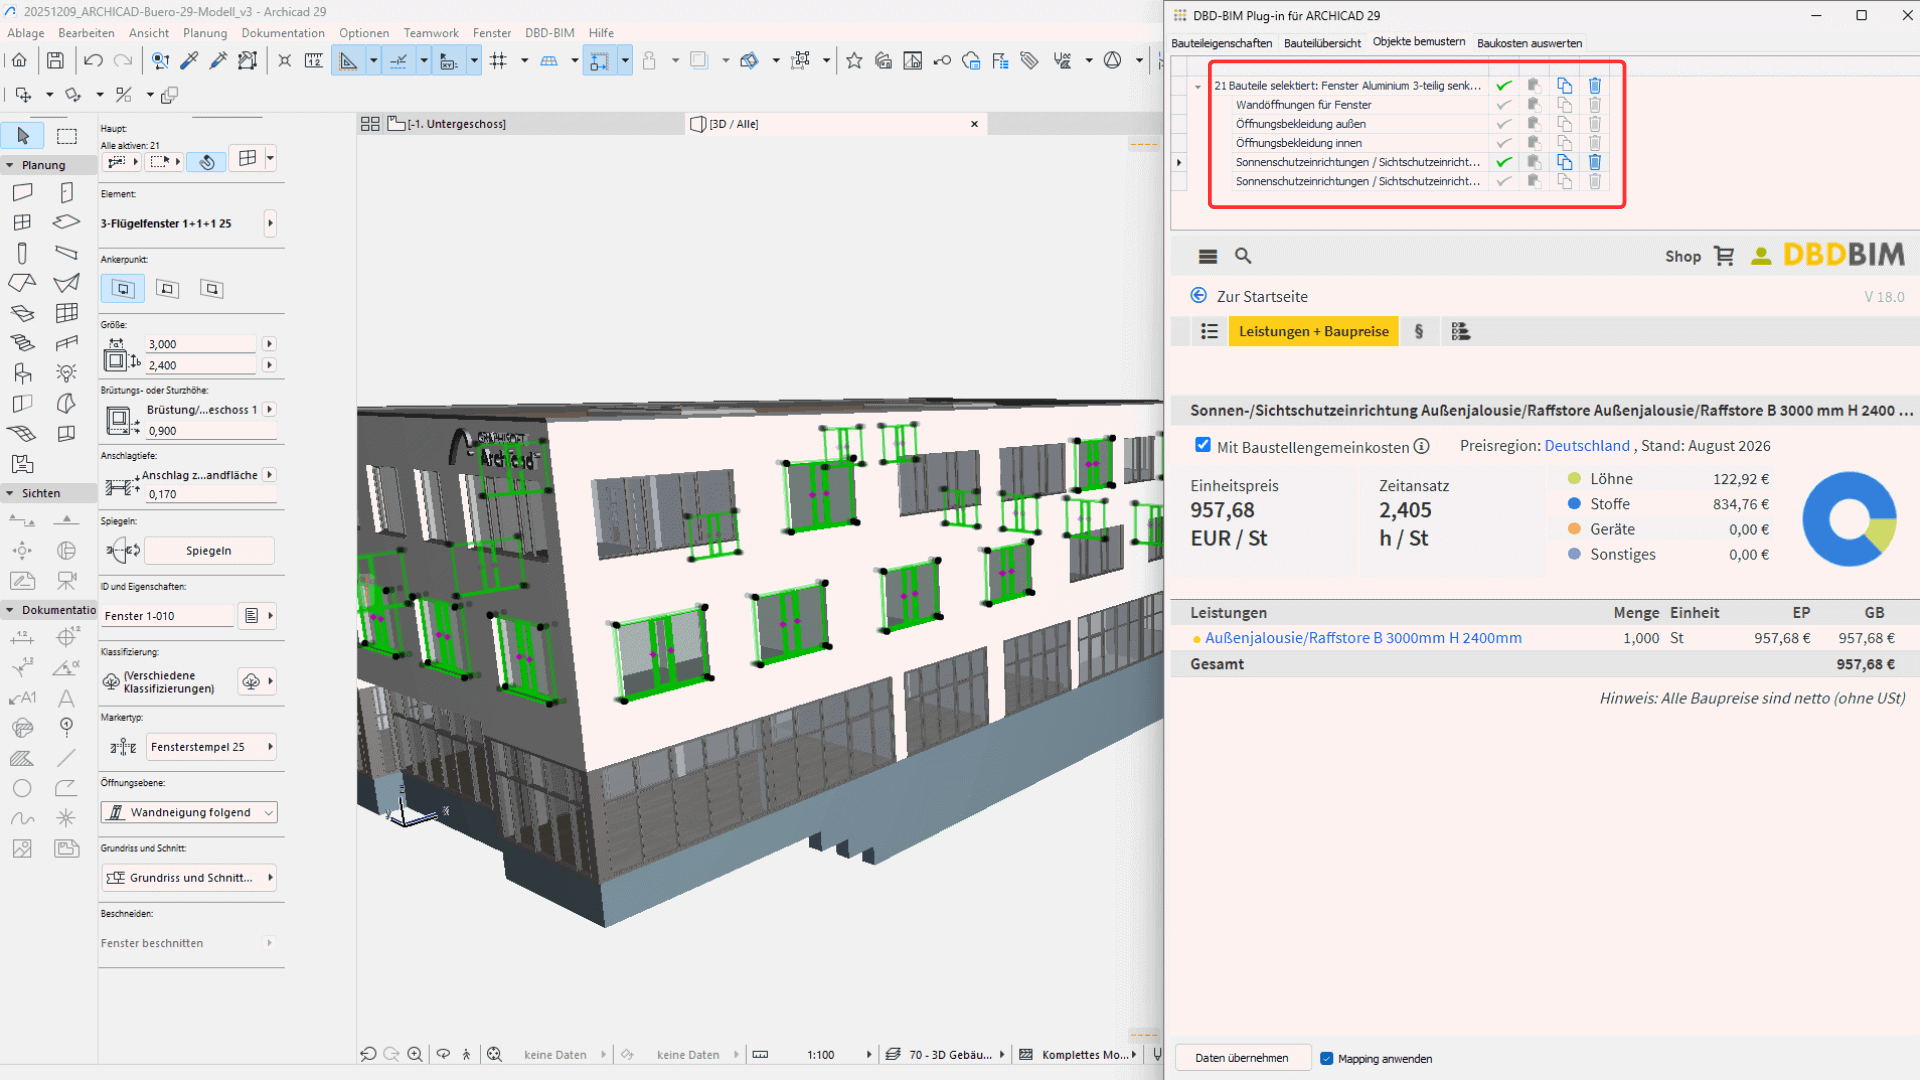The height and width of the screenshot is (1080, 1920).
Task: Expand the Grundriss und Schnitt settings
Action: [x=189, y=878]
